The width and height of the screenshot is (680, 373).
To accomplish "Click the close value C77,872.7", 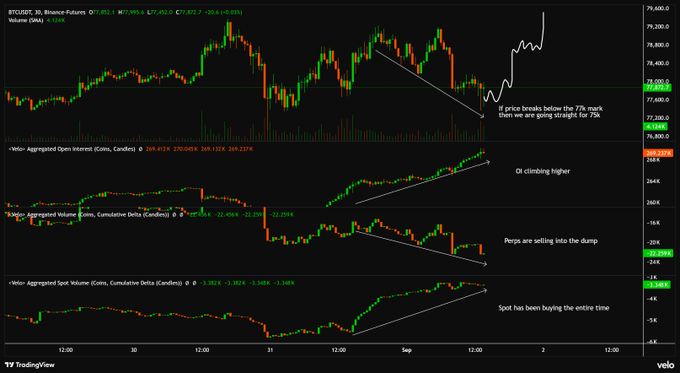I will 189,12.
